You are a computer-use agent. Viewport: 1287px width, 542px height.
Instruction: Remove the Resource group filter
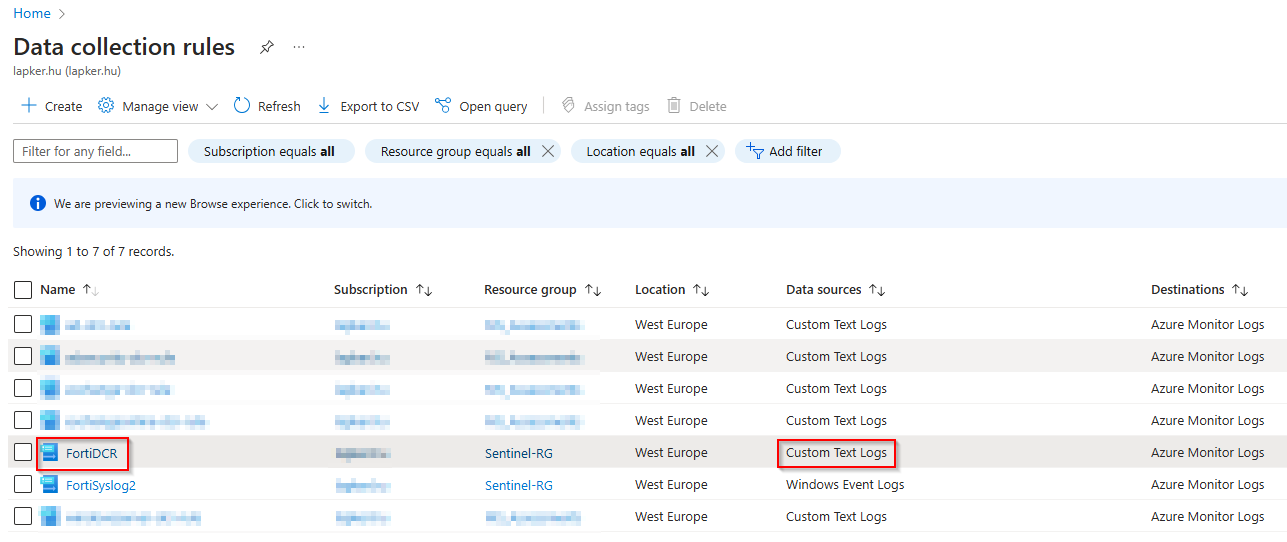pos(547,151)
